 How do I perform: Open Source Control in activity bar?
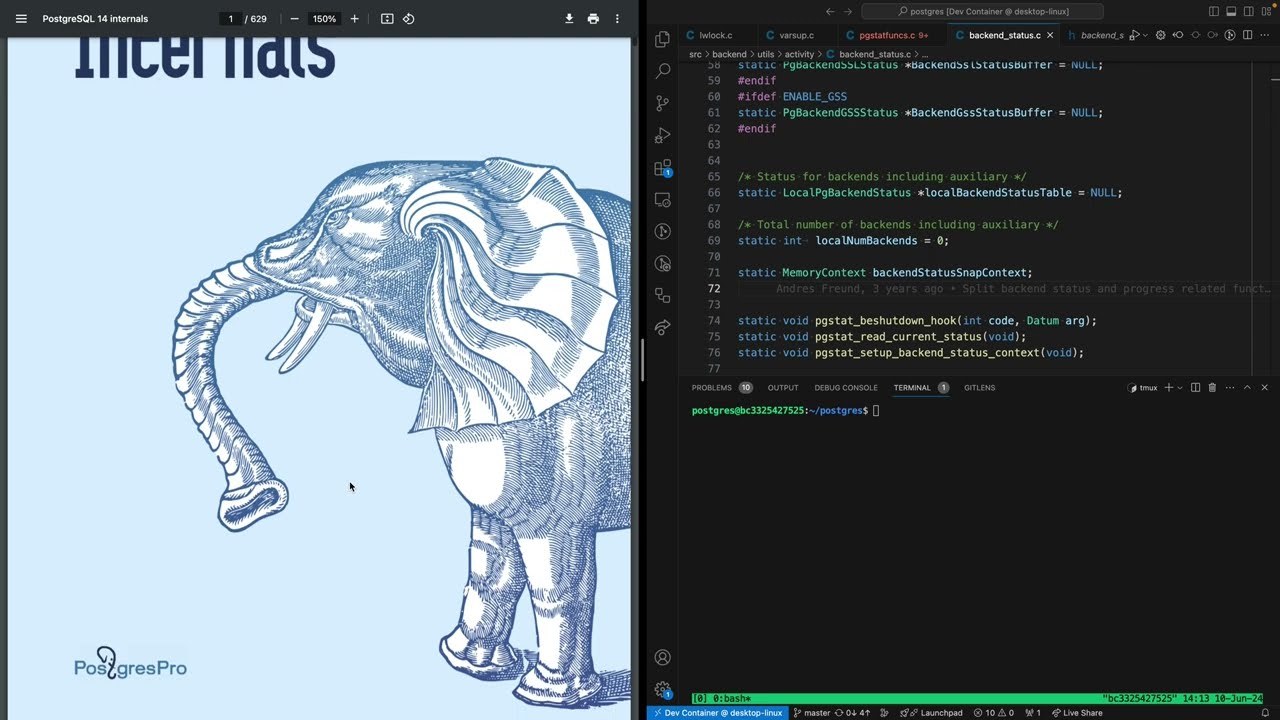point(662,103)
